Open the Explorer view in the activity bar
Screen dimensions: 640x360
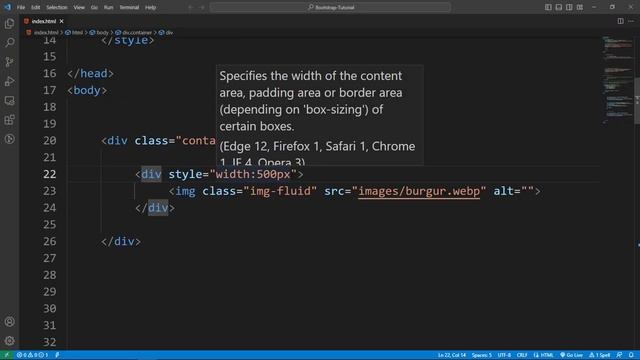(9, 24)
